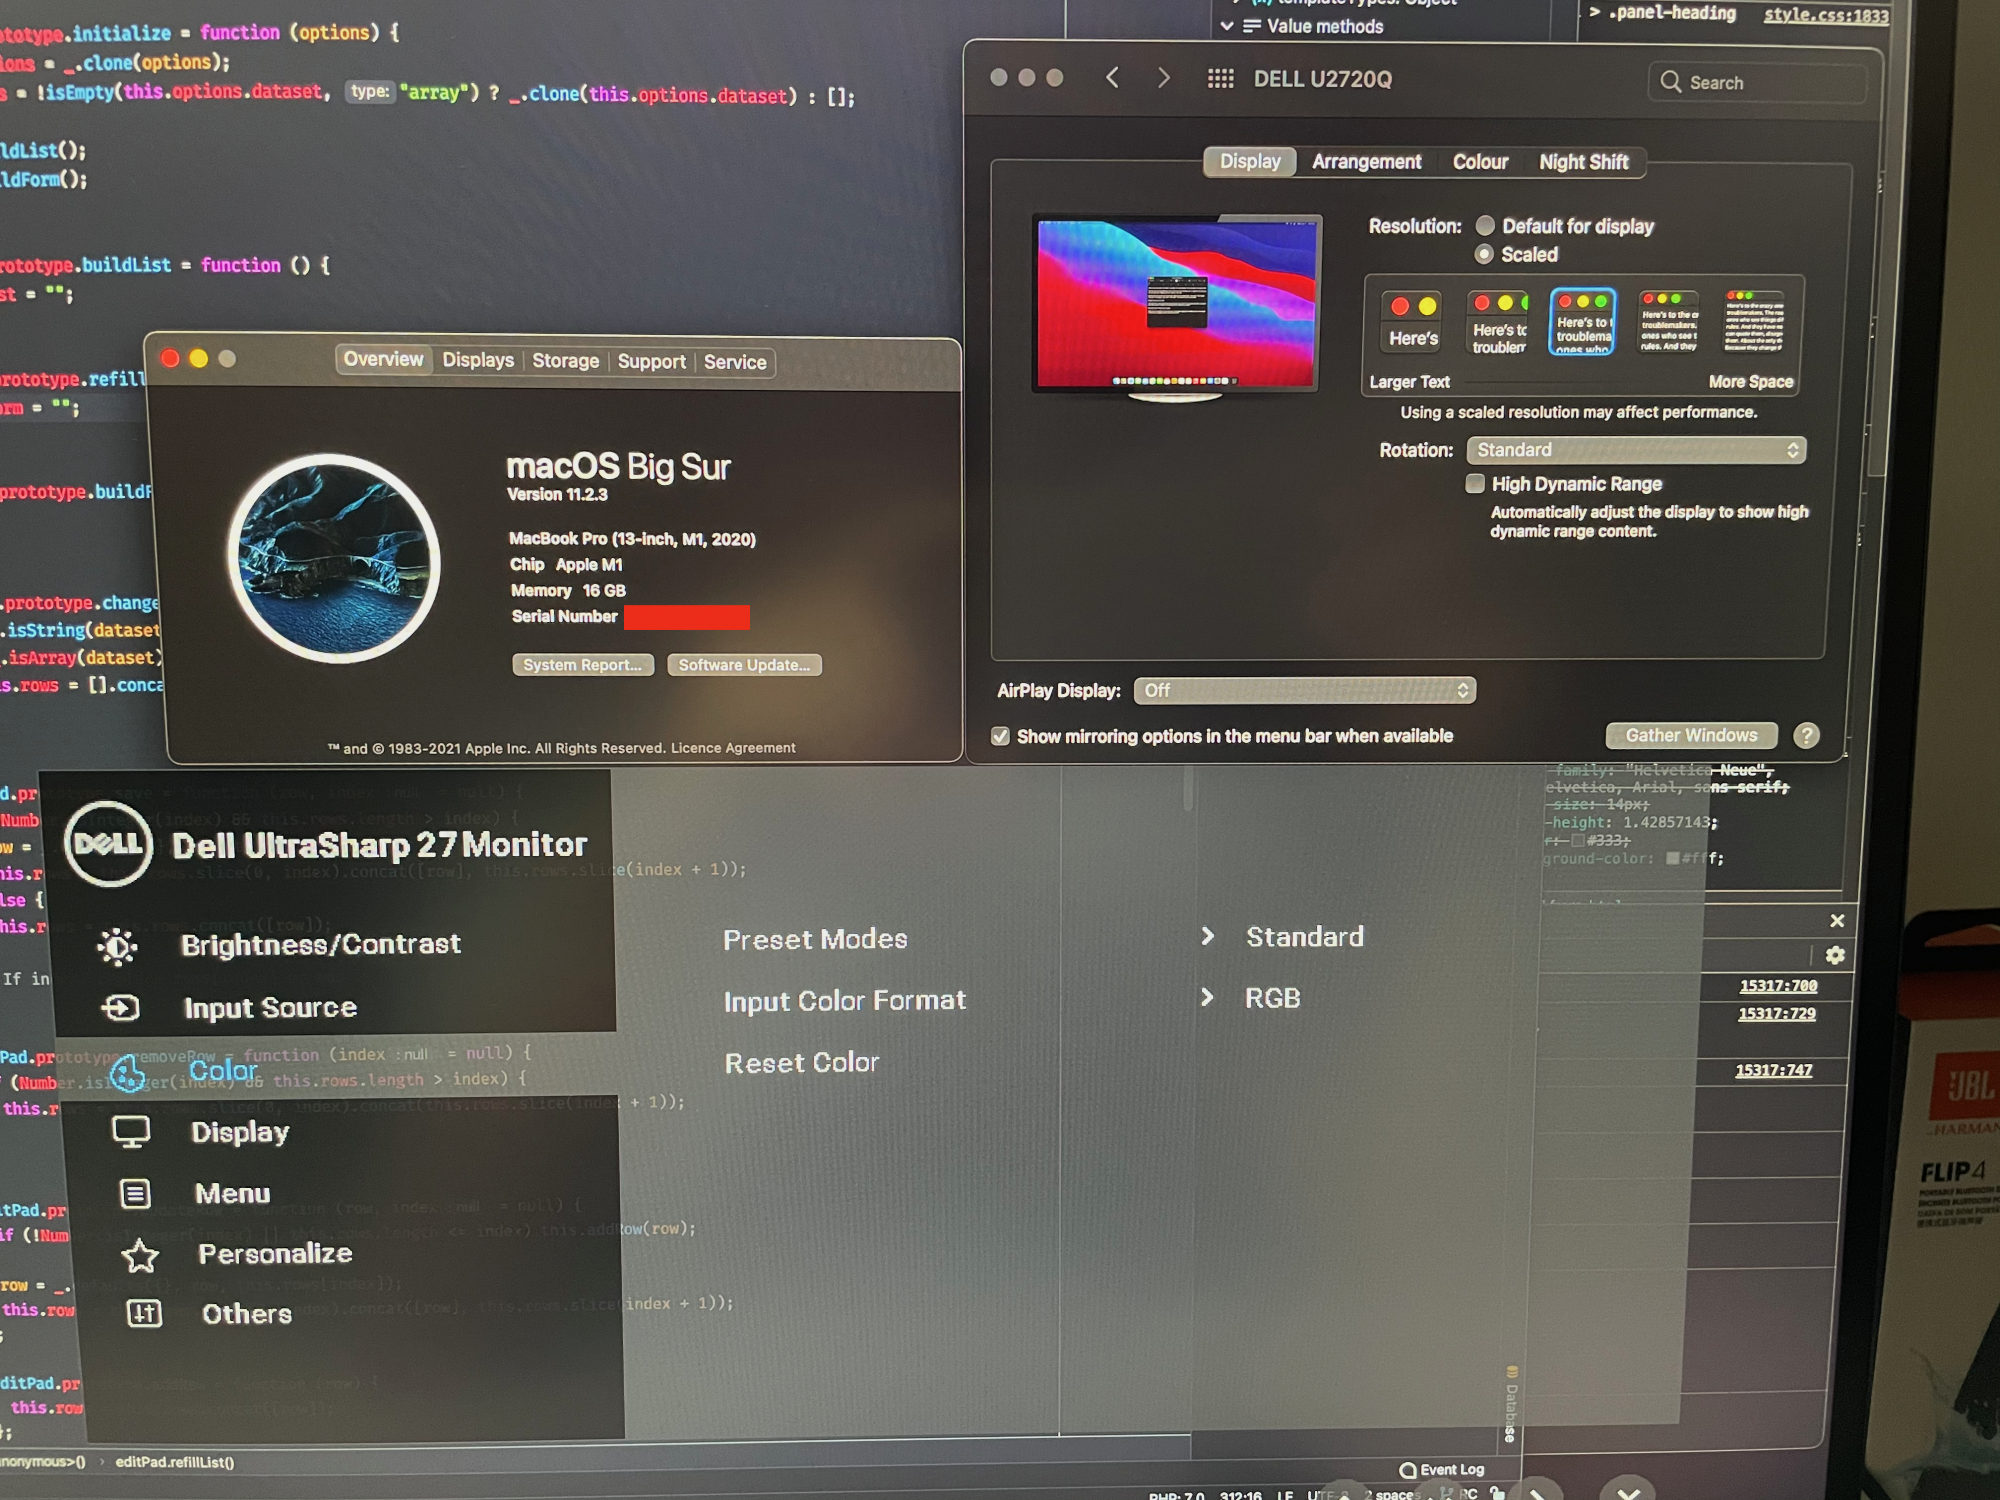Go forward in System Preferences

point(1163,77)
